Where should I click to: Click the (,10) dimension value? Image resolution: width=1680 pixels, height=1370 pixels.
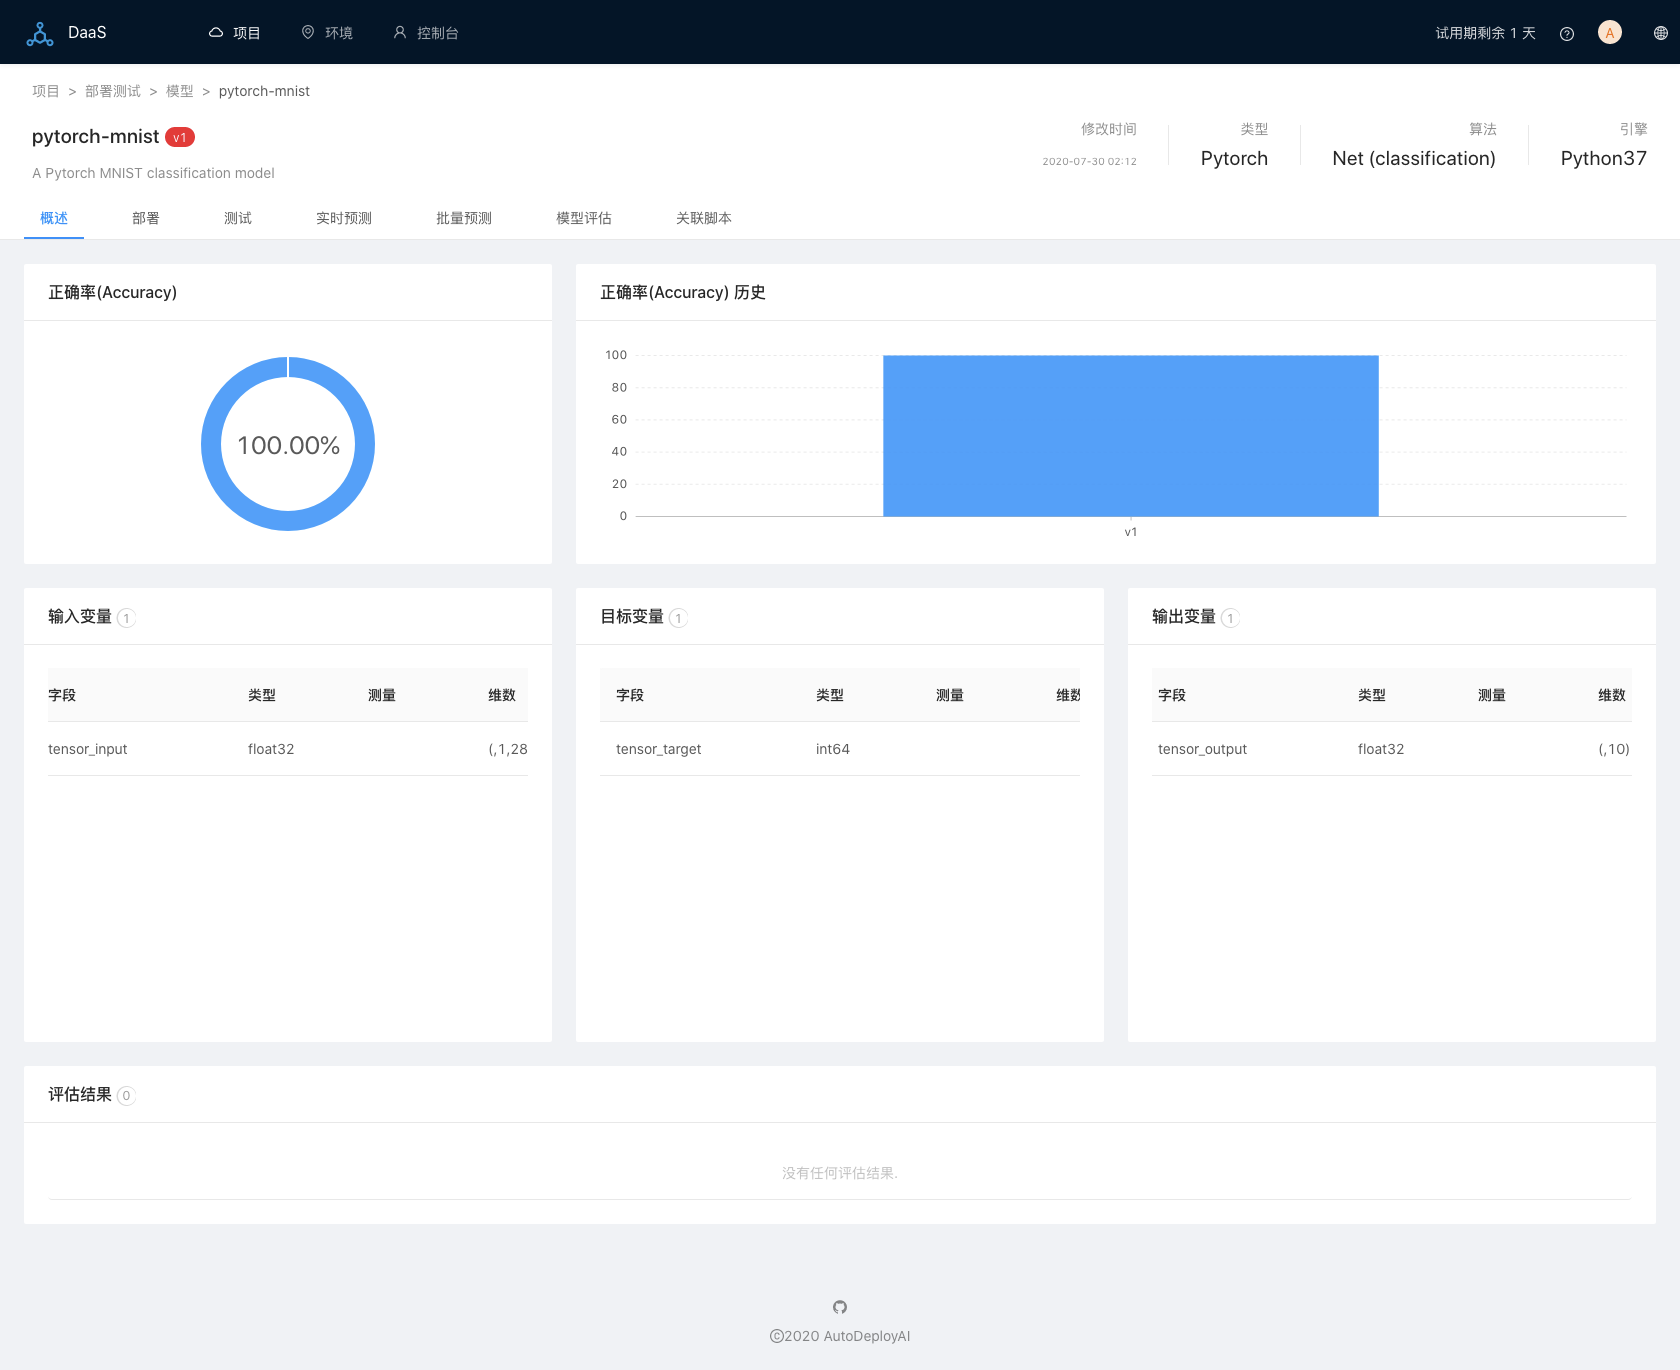1614,749
